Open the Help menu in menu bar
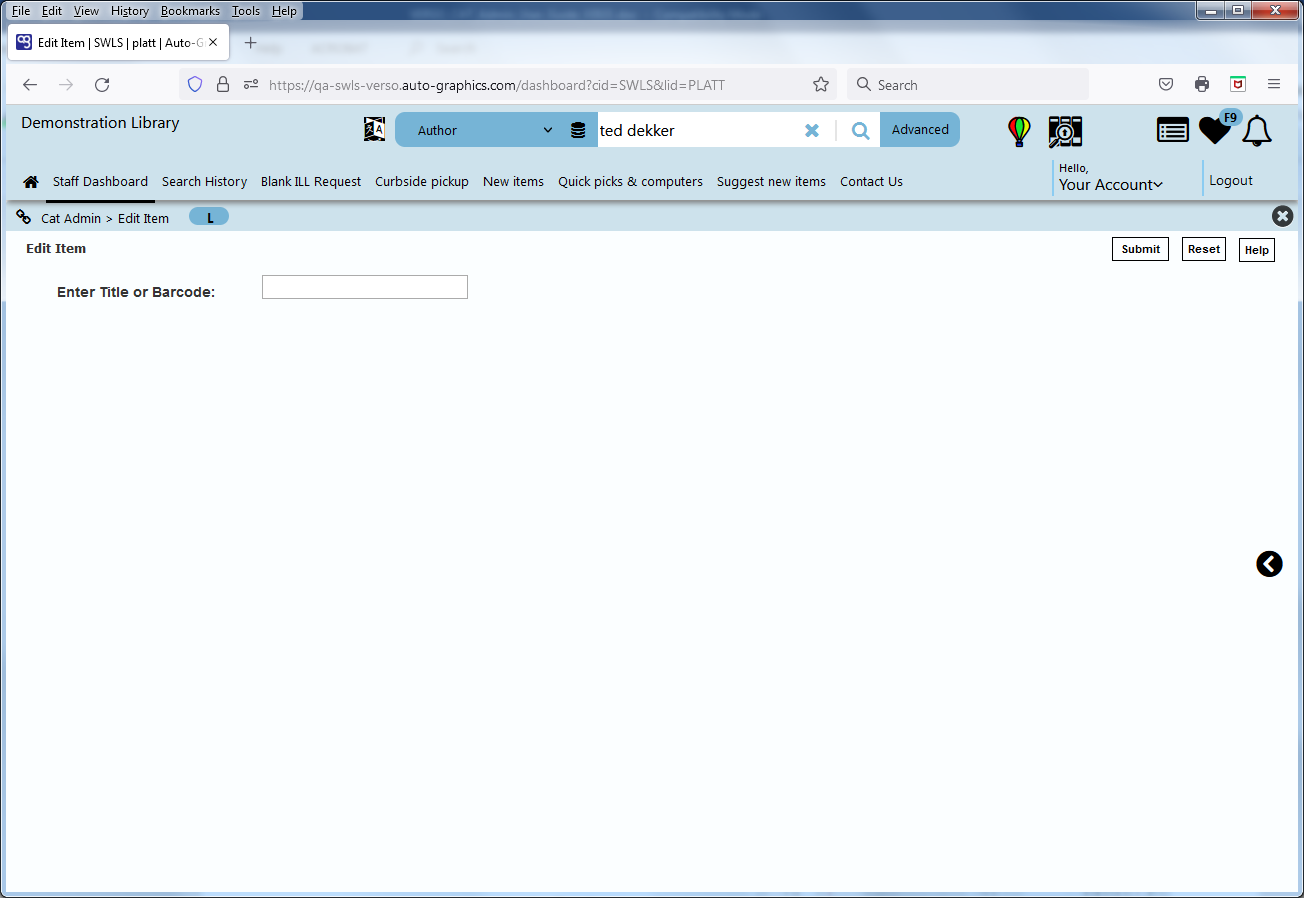 pyautogui.click(x=285, y=11)
